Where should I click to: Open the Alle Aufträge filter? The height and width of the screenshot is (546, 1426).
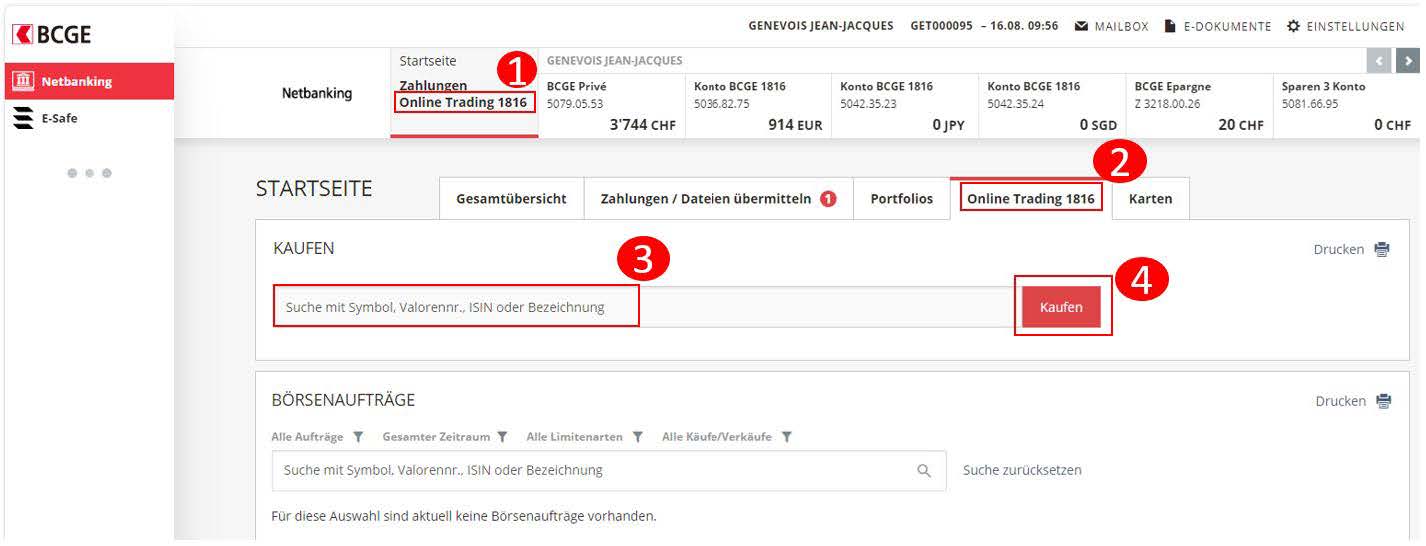point(317,437)
